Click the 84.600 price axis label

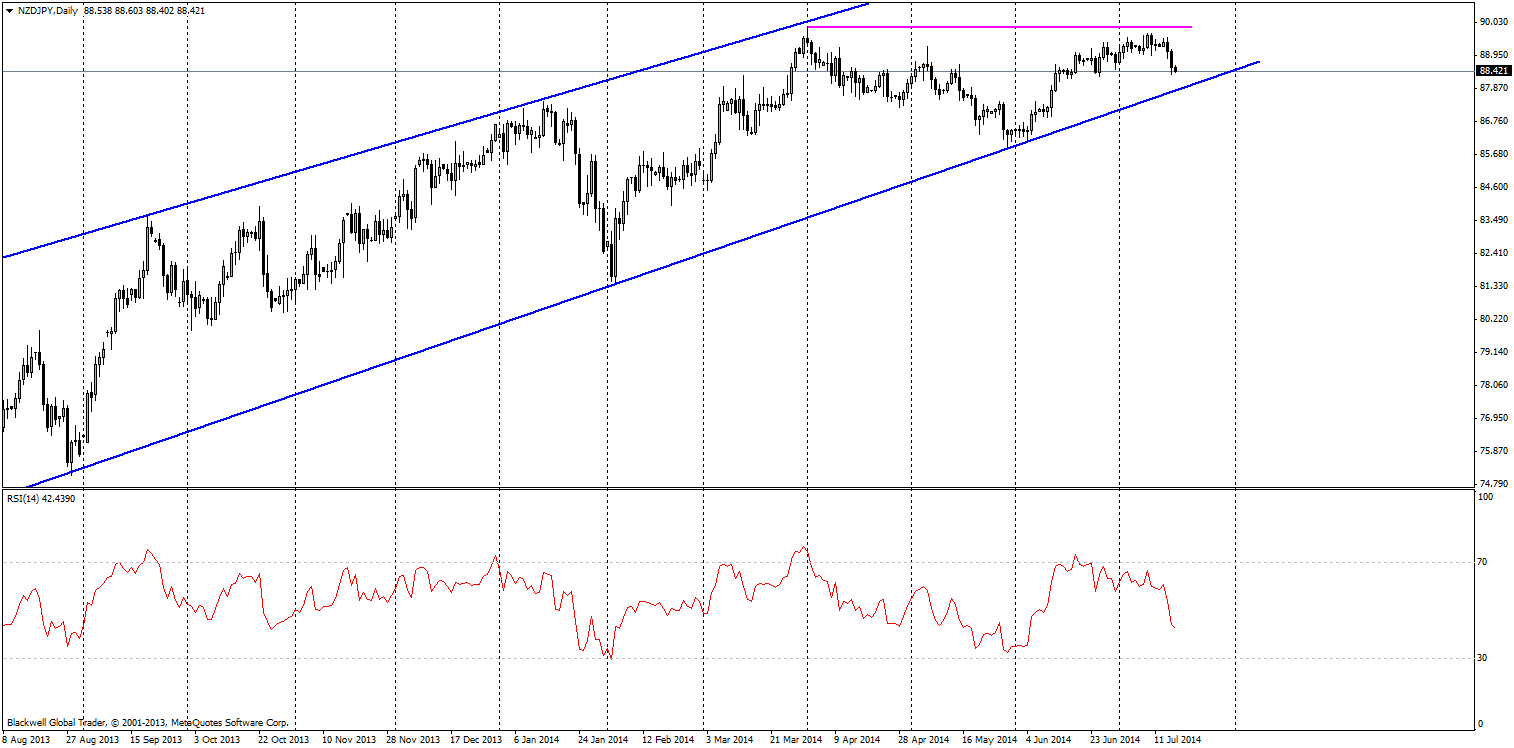tap(1493, 187)
